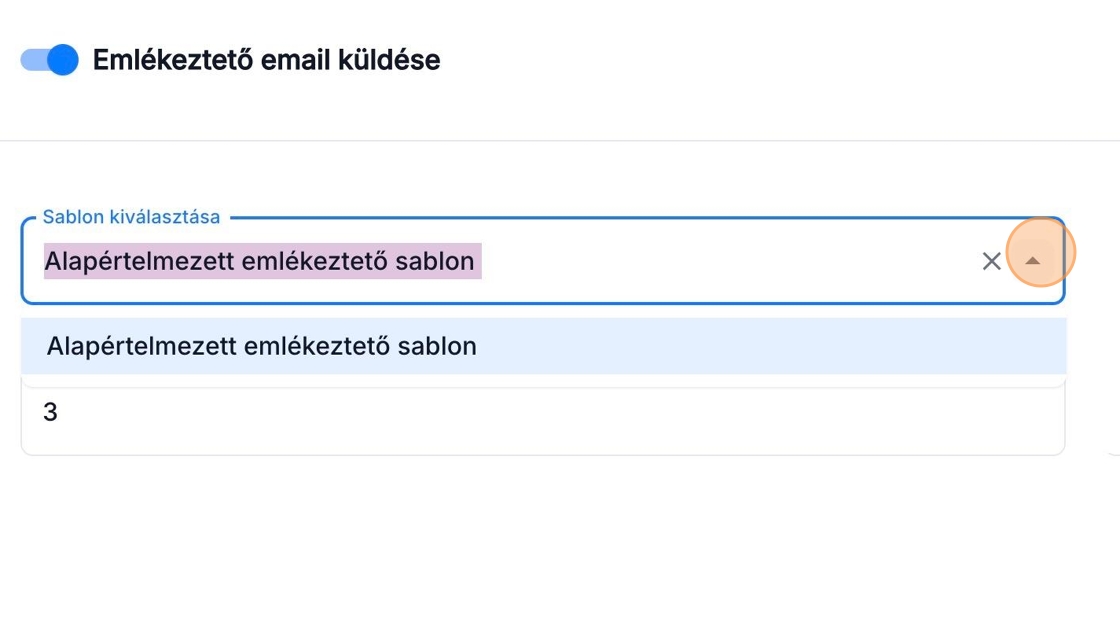Image resolution: width=1120 pixels, height=626 pixels.
Task: Hit the highlighted caret icon in the combo box
Action: click(x=1033, y=261)
